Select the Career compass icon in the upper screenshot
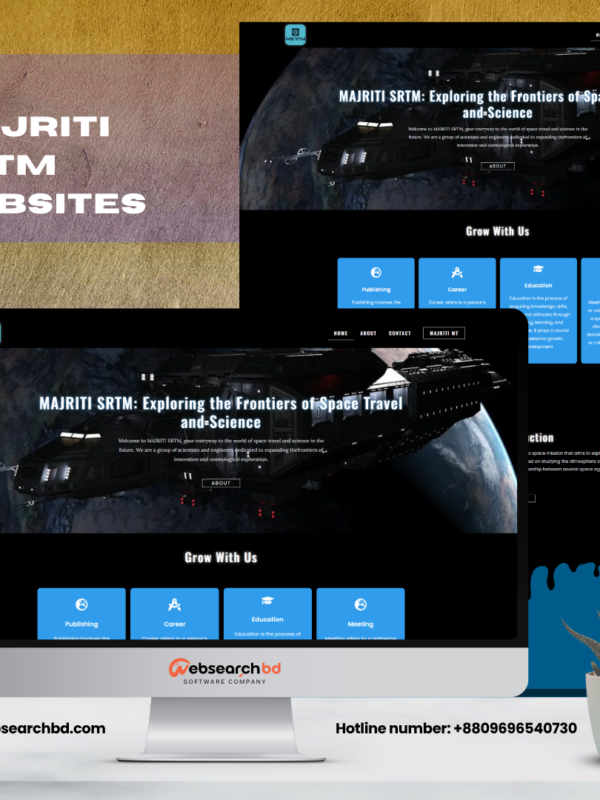Image resolution: width=600 pixels, height=800 pixels. (x=457, y=272)
